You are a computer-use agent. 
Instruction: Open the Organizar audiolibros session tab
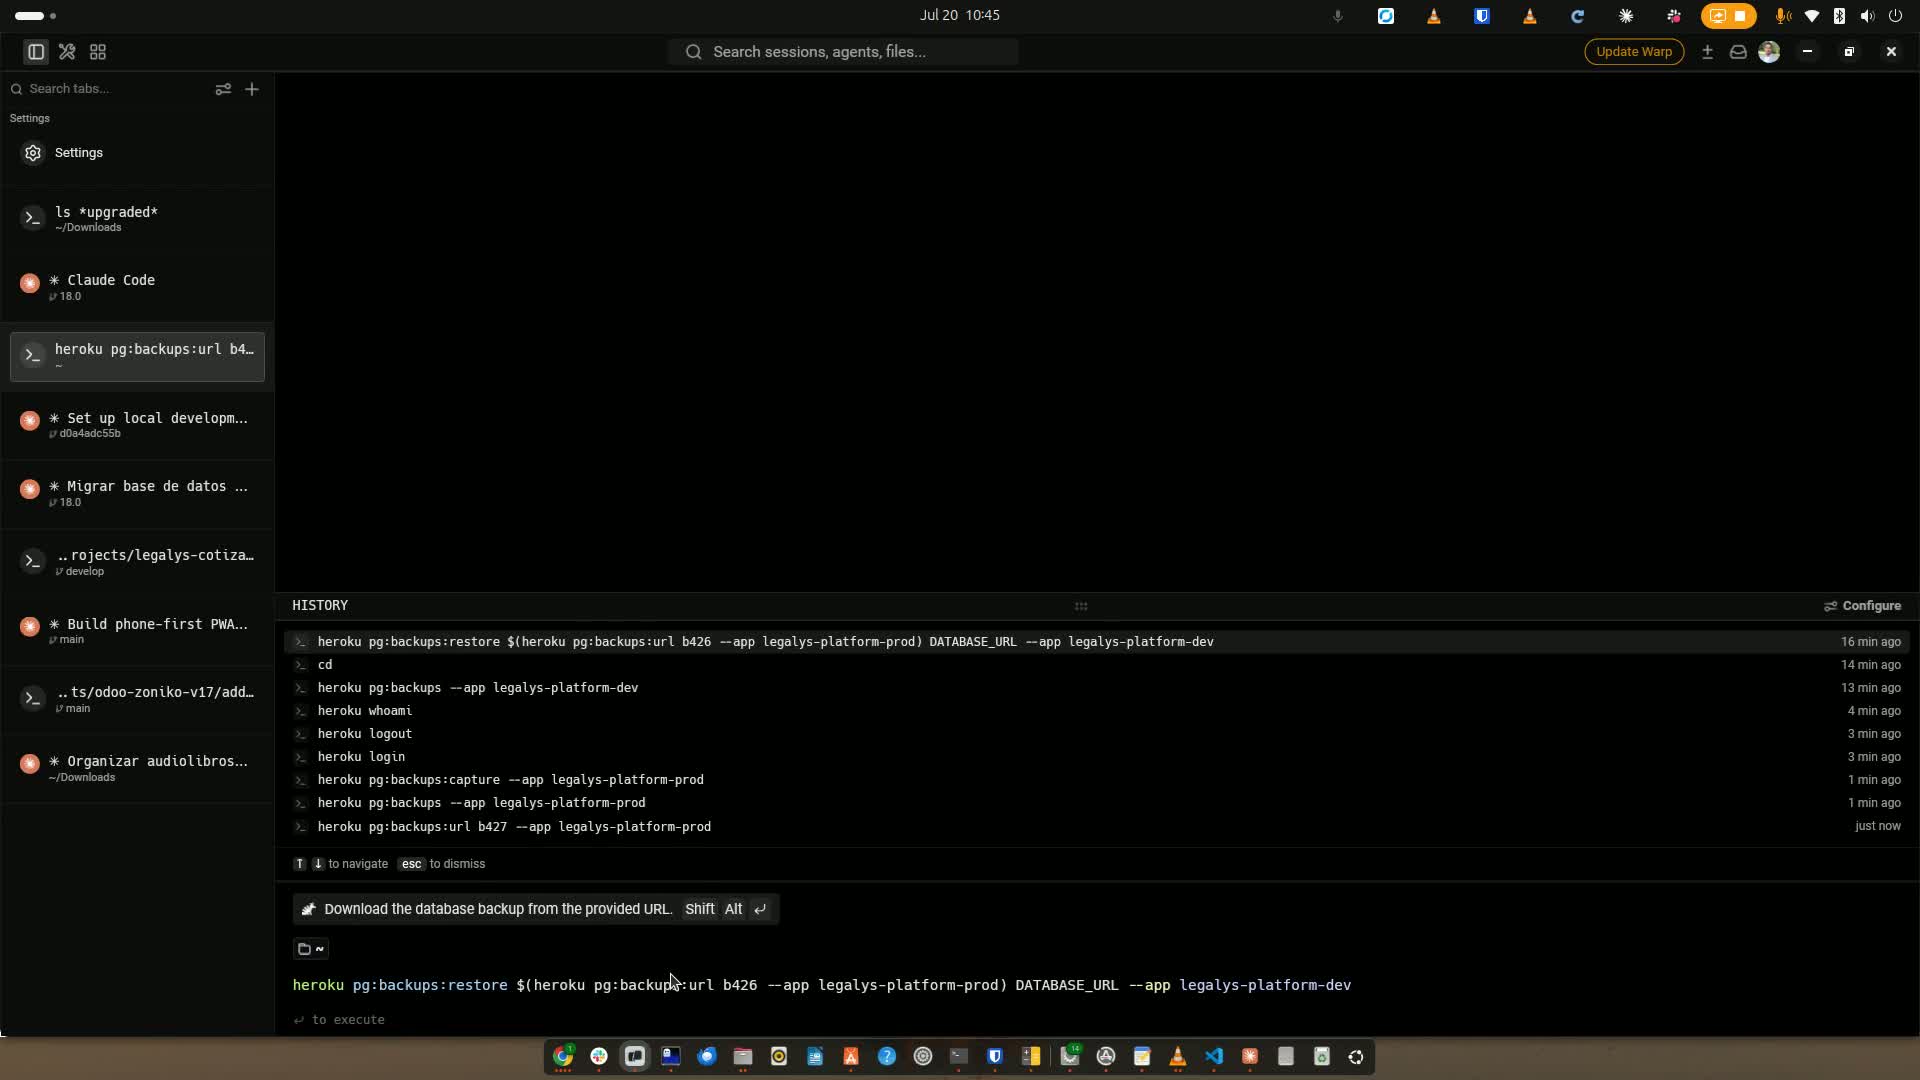tap(137, 768)
